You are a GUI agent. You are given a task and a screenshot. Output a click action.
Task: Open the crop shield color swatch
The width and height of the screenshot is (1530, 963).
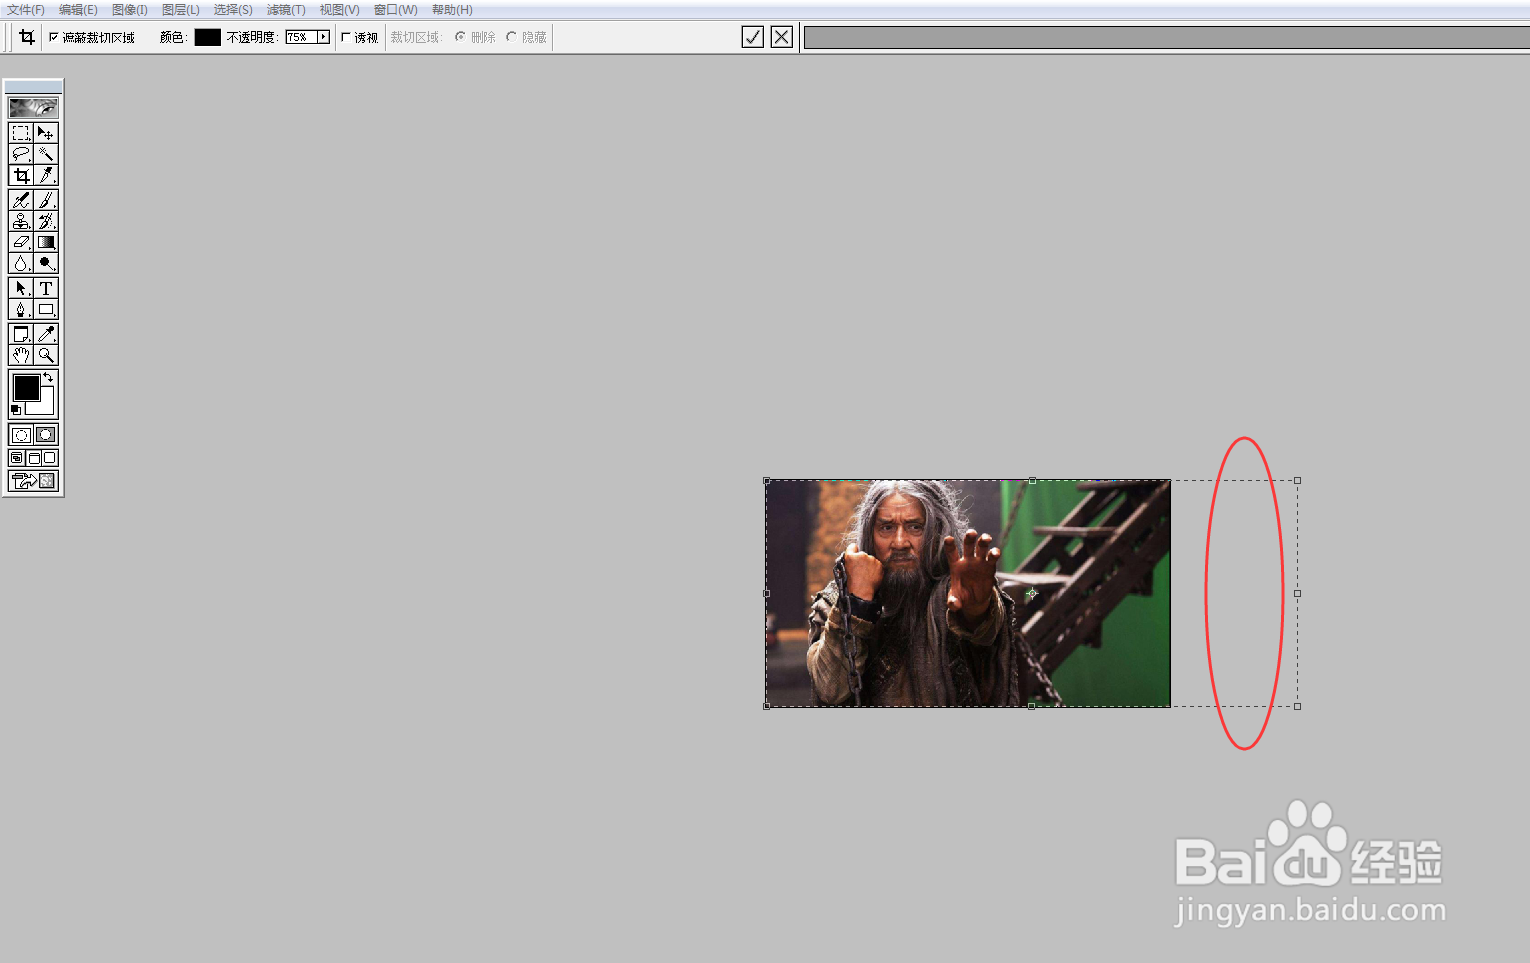point(207,37)
